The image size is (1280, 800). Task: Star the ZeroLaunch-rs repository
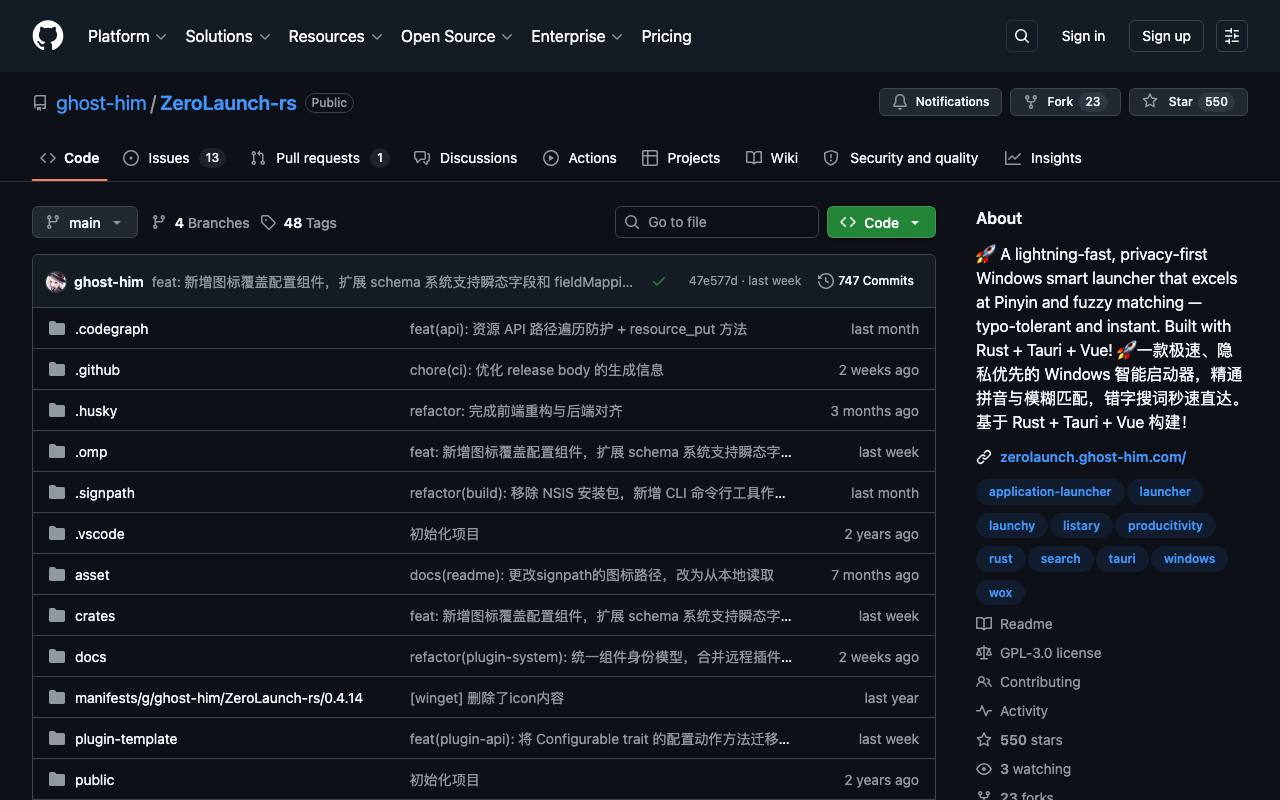pyautogui.click(x=1188, y=102)
